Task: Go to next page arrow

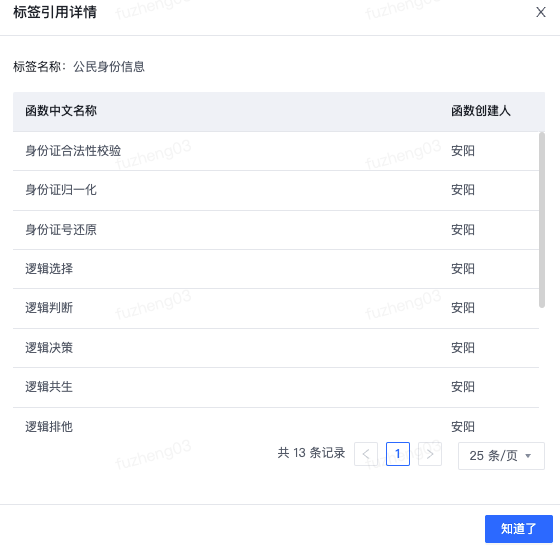Action: pos(430,454)
